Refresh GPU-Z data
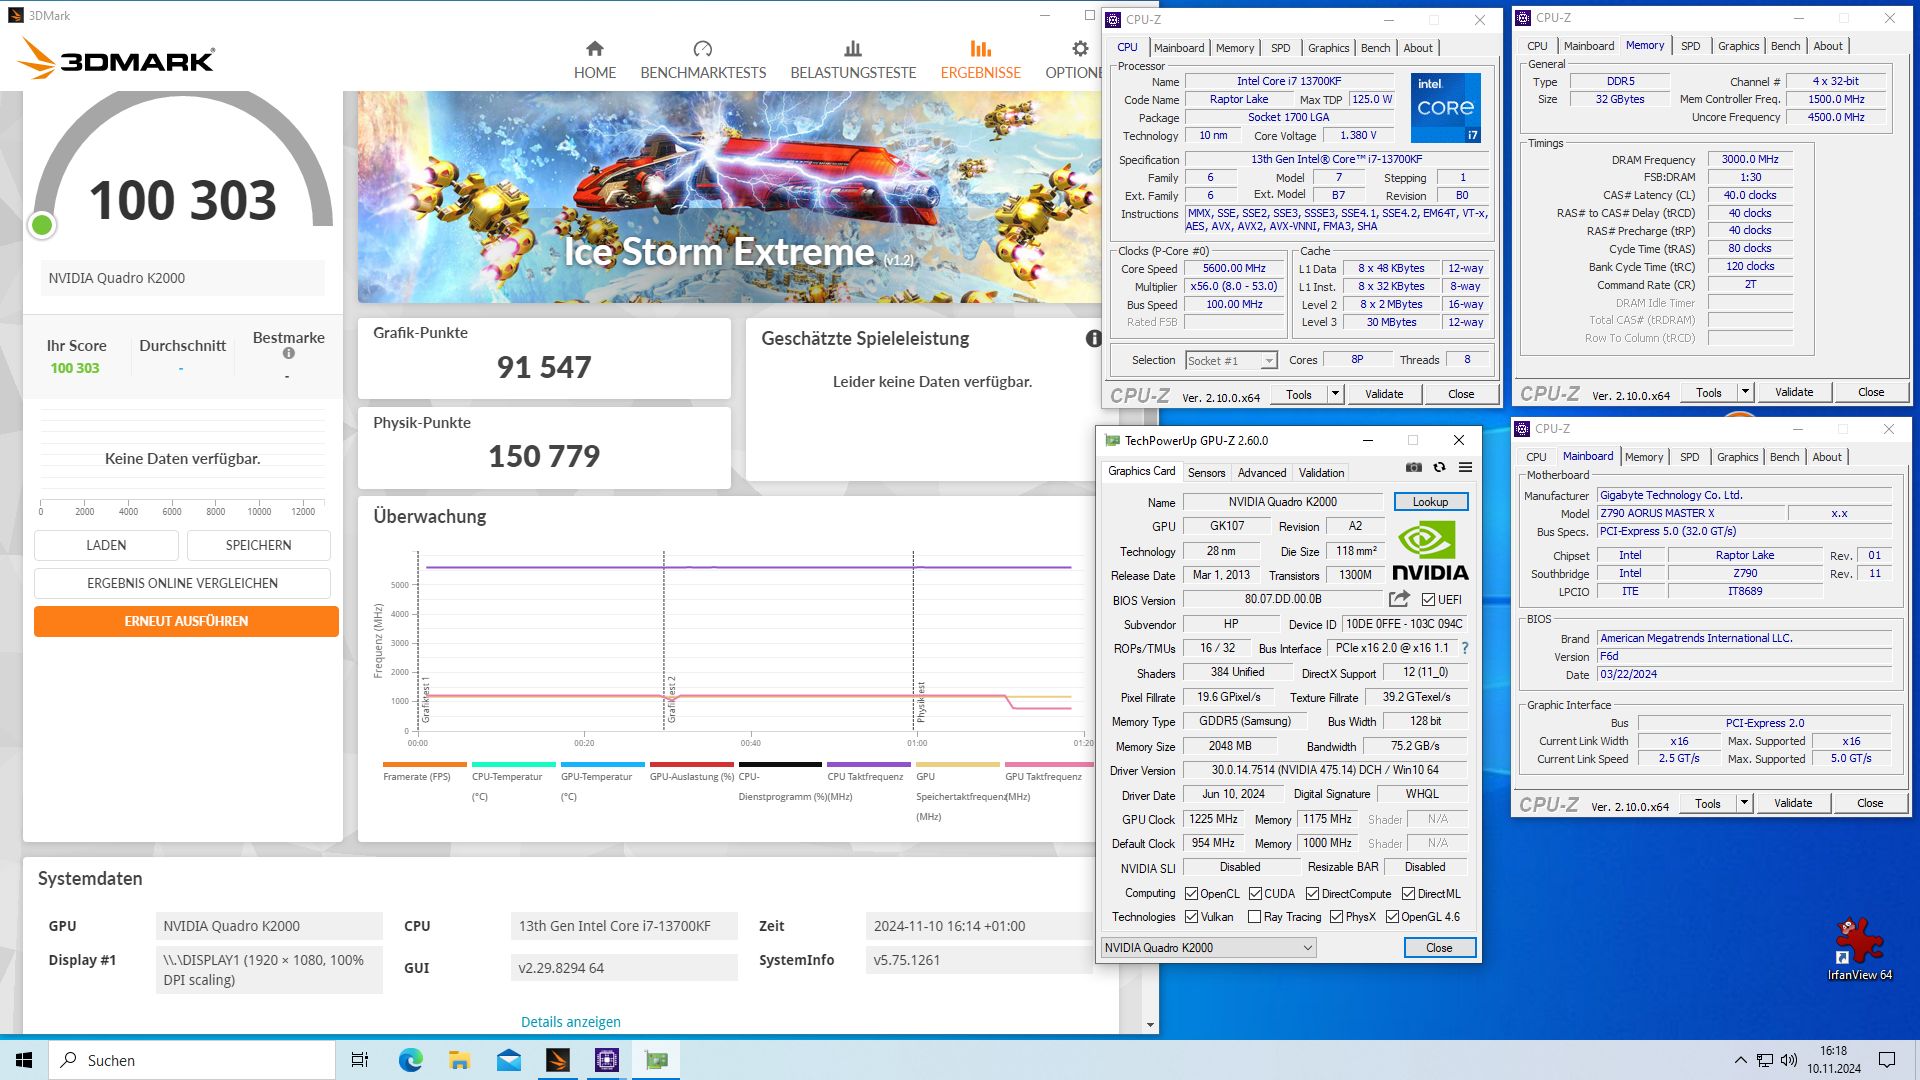1920x1080 pixels. click(x=1439, y=467)
